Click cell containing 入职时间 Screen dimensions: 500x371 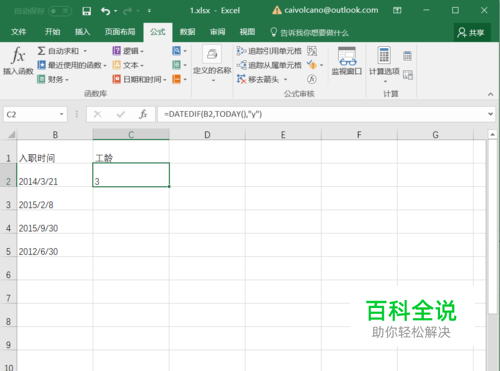pos(55,152)
